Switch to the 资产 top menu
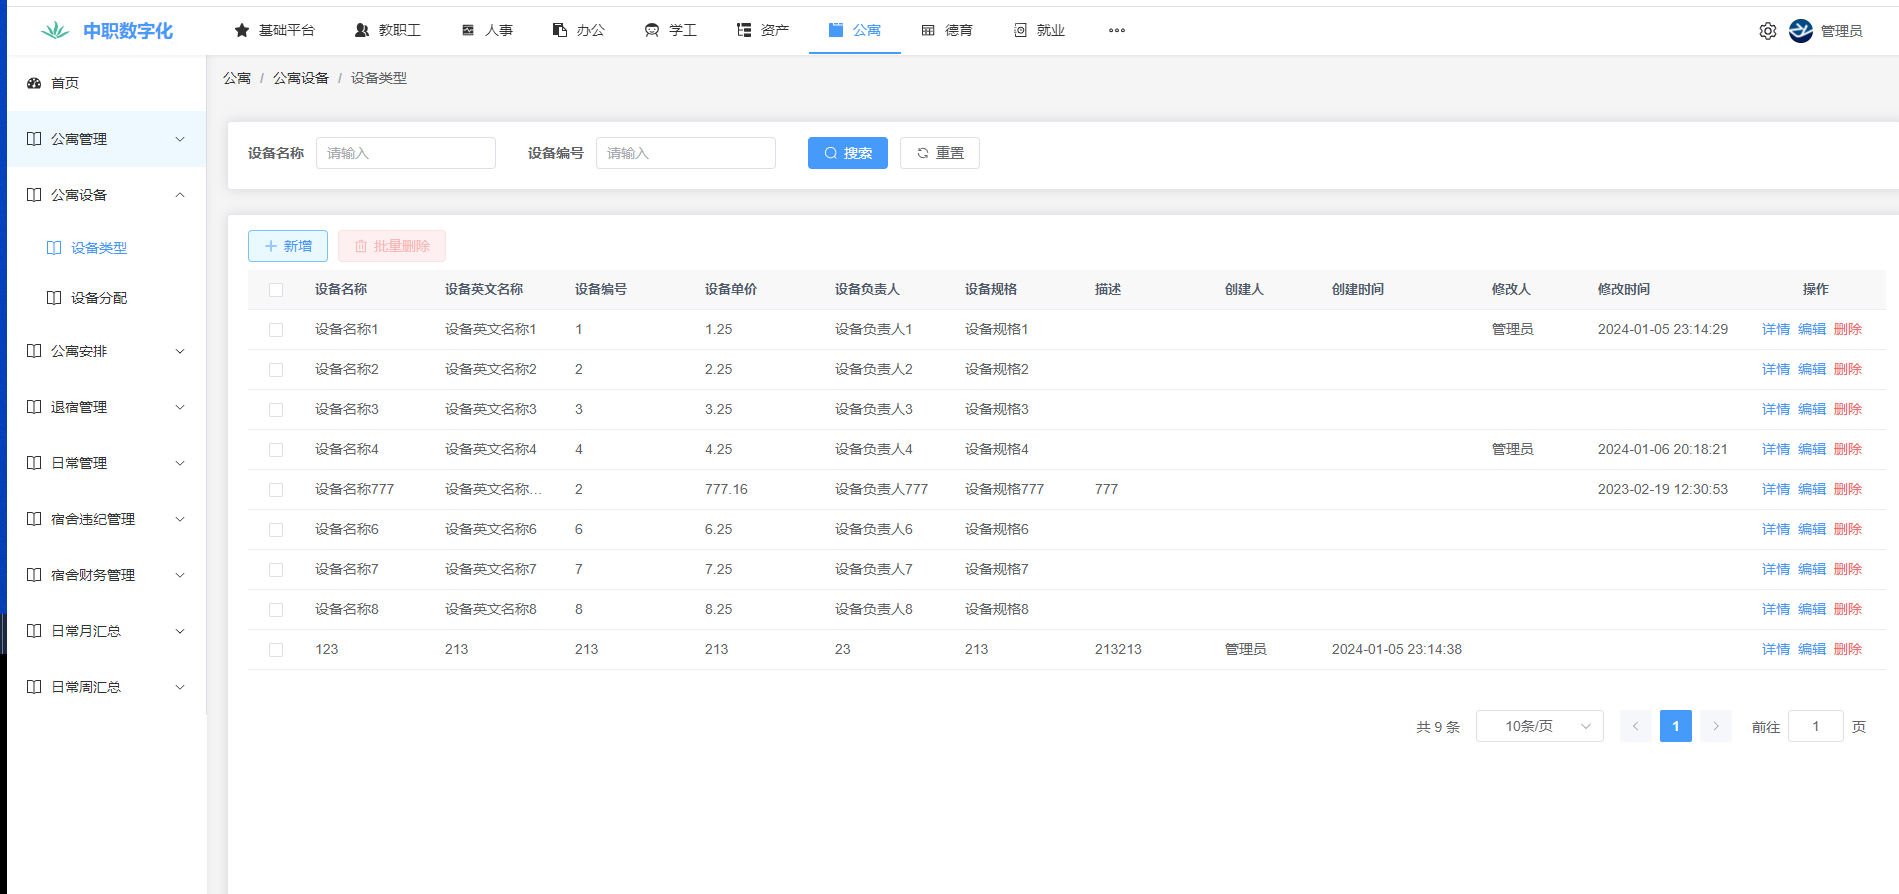The height and width of the screenshot is (894, 1899). click(x=763, y=31)
